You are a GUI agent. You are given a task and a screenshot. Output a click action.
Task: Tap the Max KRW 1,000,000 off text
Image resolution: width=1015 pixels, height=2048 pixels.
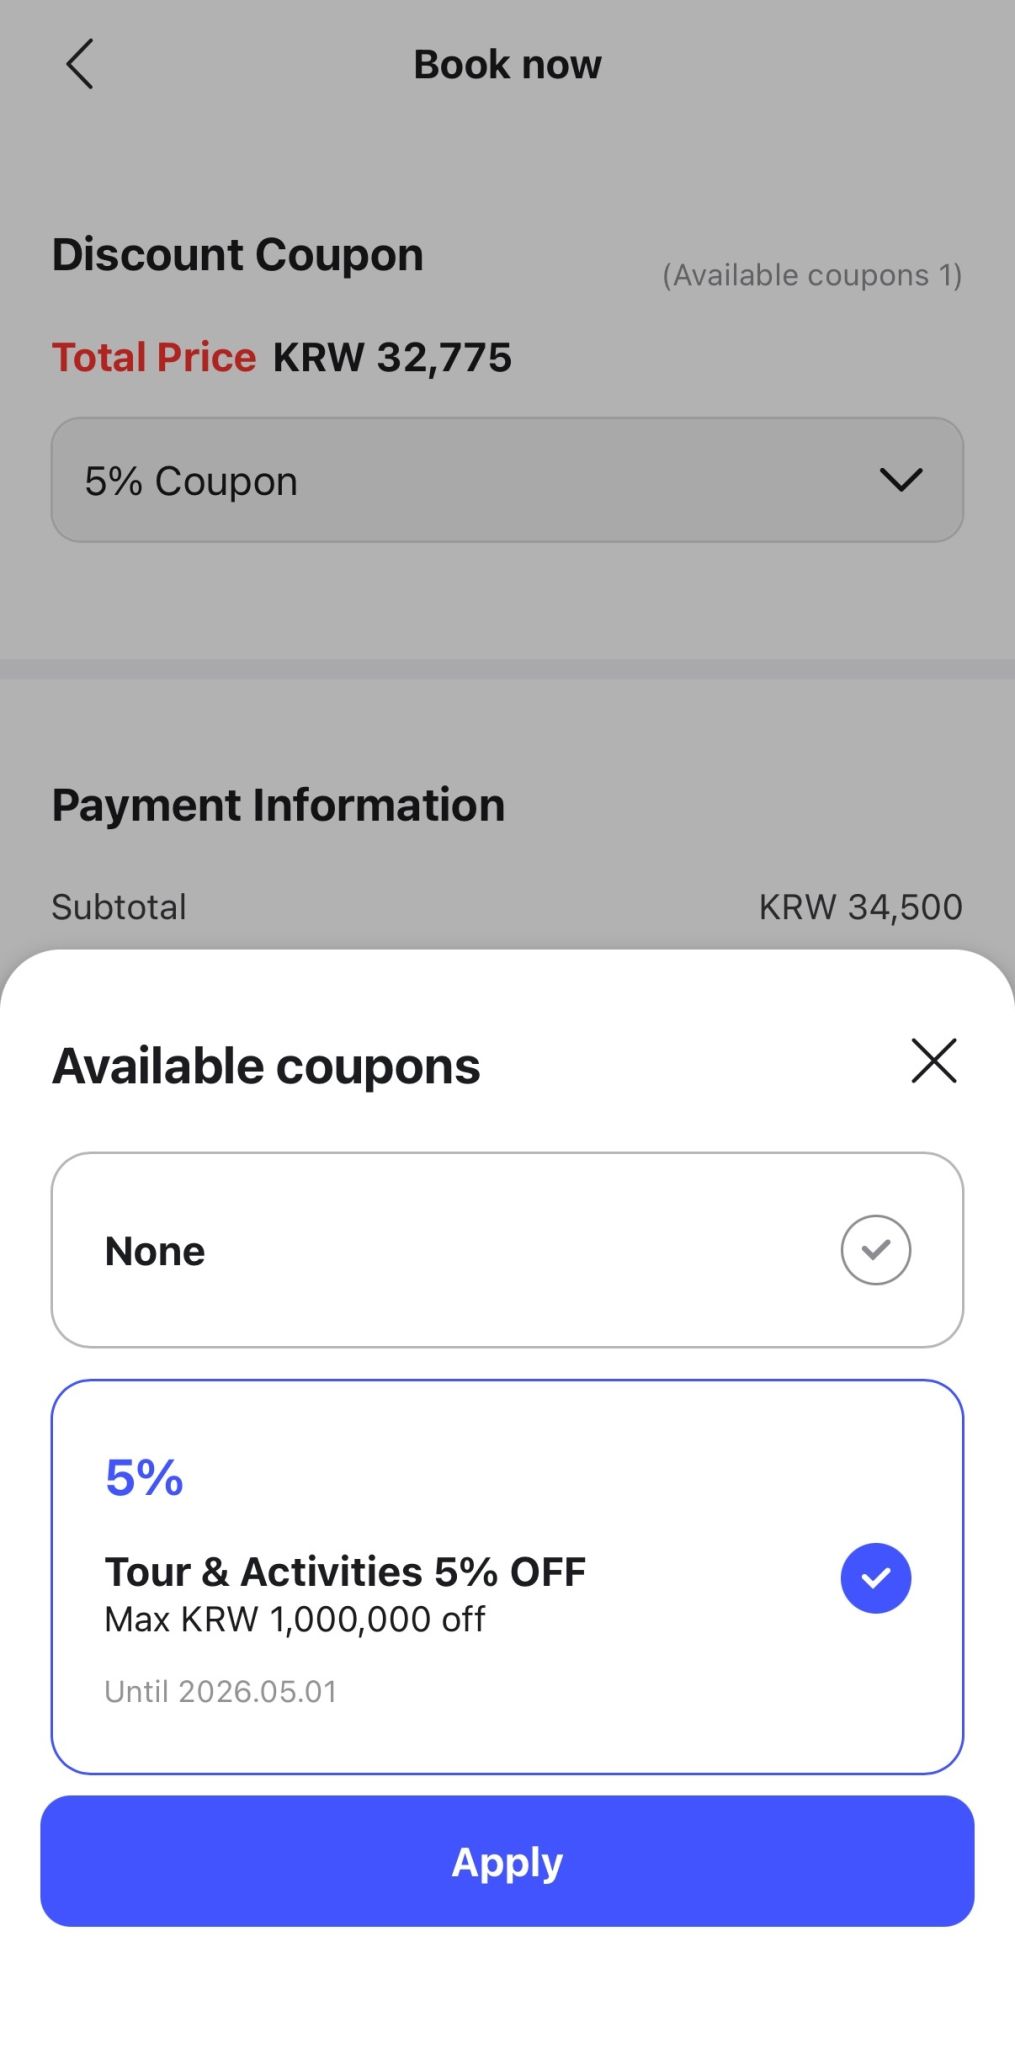click(x=295, y=1619)
